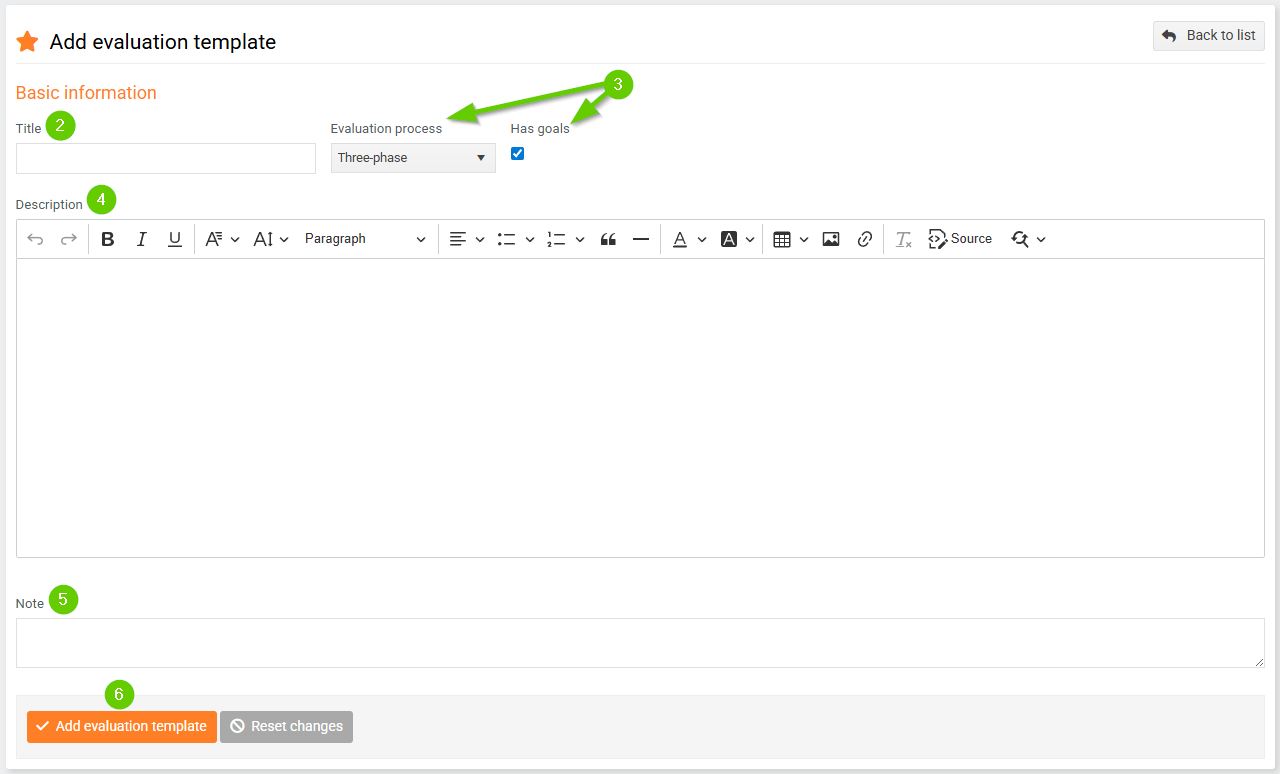Open the Evaluation process dropdown
This screenshot has width=1280, height=774.
413,158
